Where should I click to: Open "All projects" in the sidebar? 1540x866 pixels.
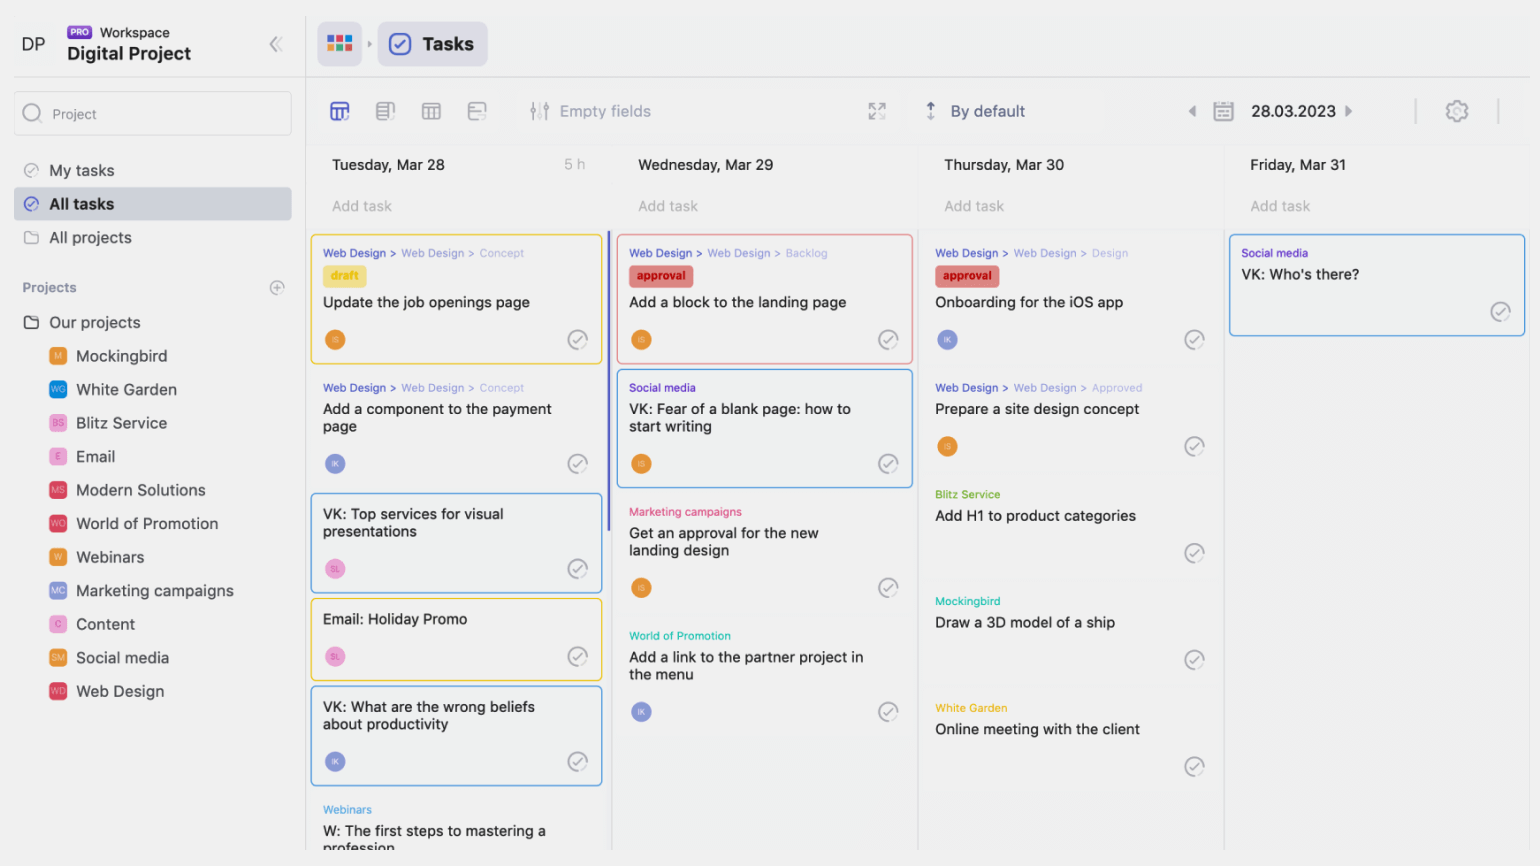90,238
